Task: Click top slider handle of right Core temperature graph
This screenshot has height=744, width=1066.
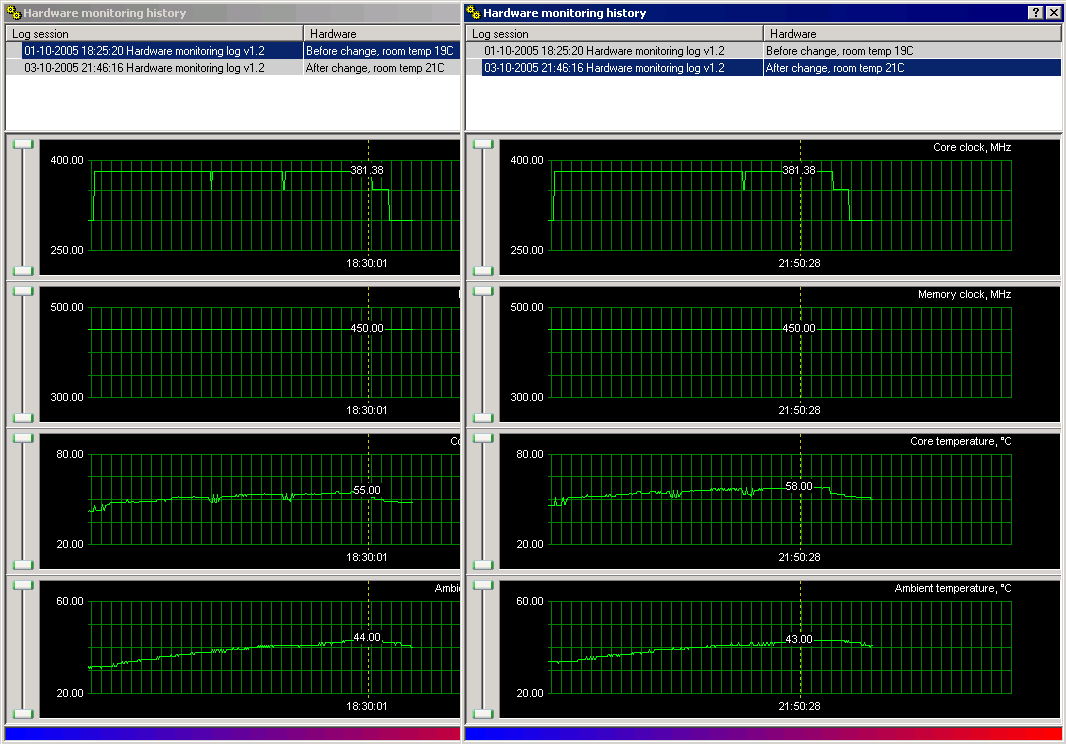Action: point(483,438)
